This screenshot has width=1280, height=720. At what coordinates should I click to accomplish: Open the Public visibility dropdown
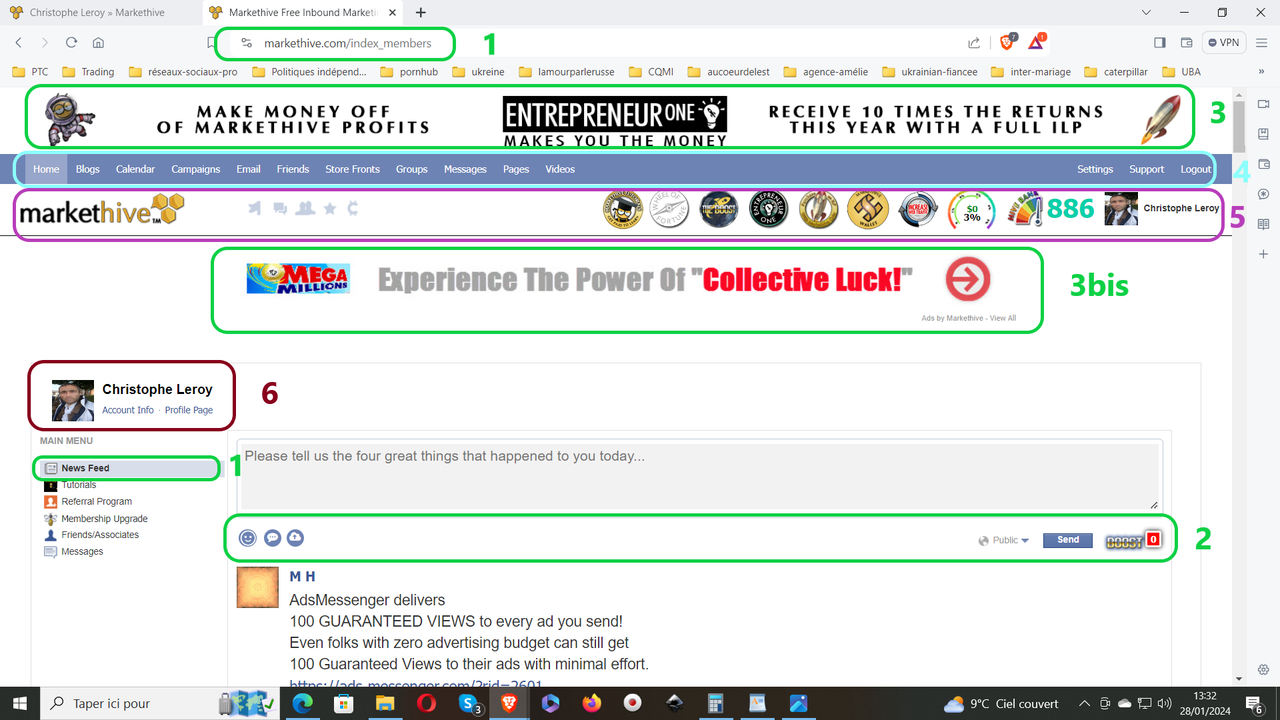click(1004, 540)
